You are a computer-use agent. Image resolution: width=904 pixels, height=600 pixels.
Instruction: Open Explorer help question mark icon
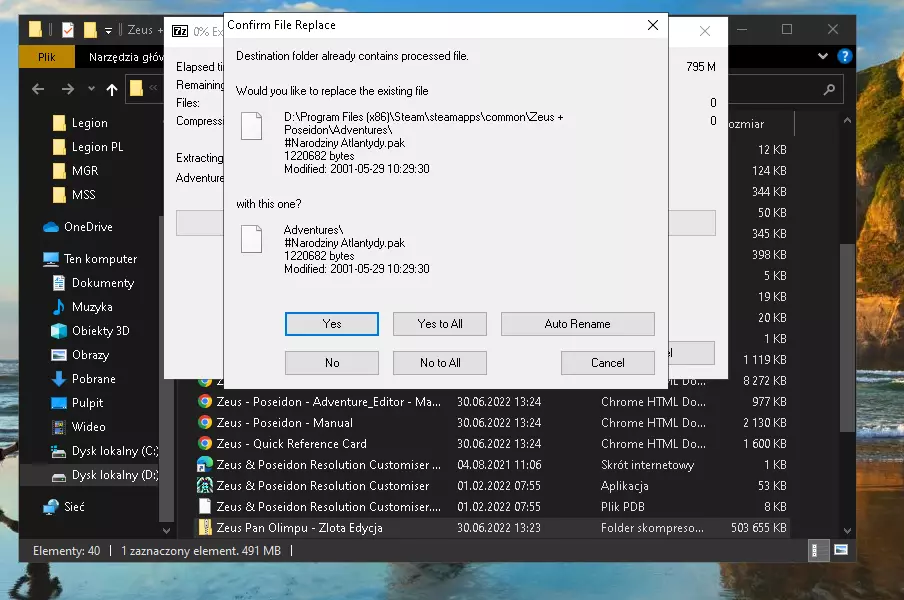point(845,56)
